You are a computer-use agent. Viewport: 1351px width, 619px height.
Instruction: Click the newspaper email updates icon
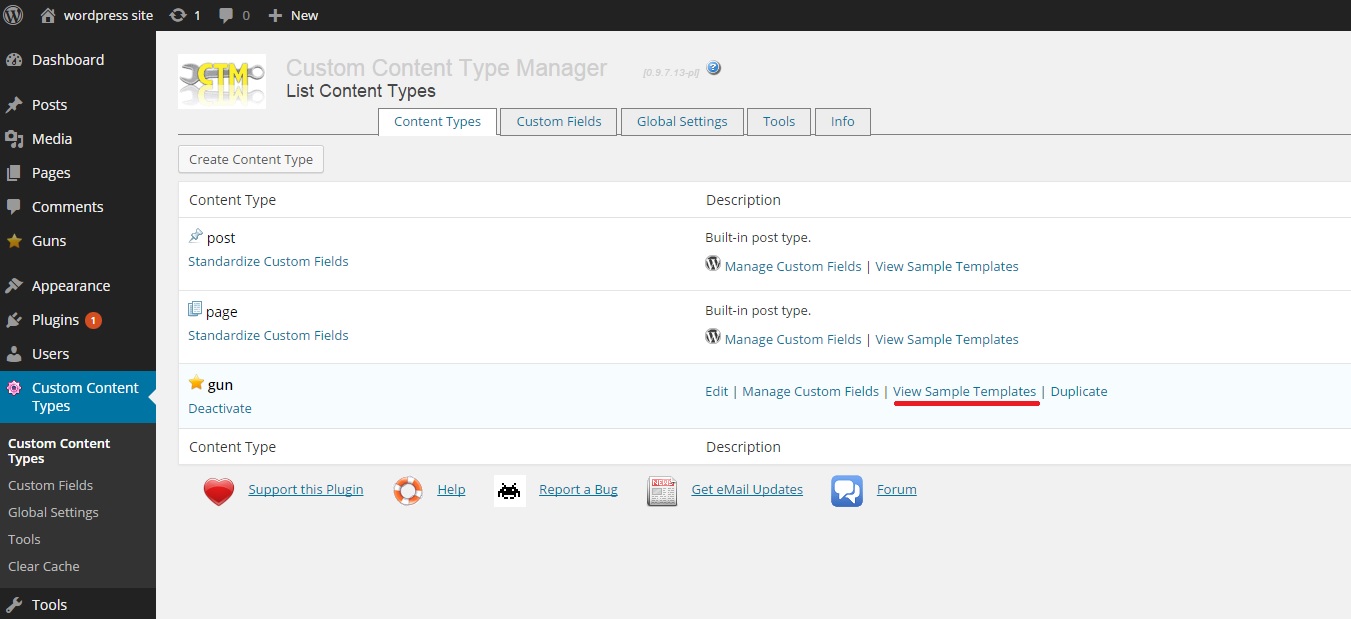pyautogui.click(x=662, y=491)
